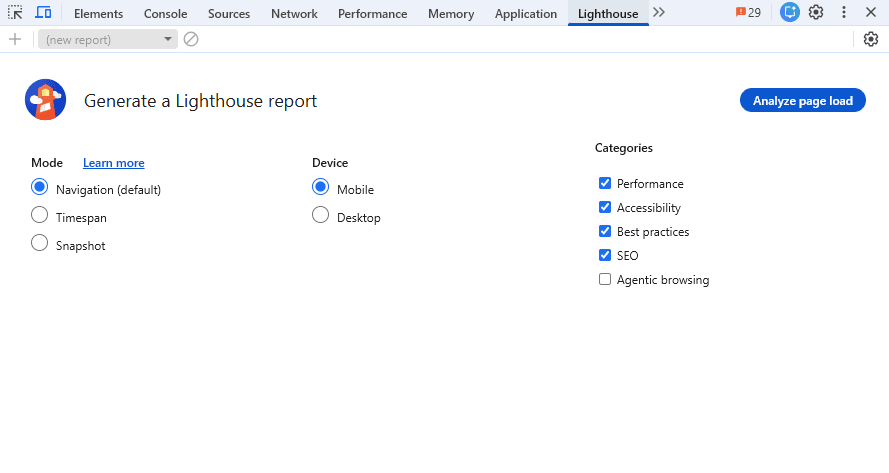Switch to the Elements tab
The width and height of the screenshot is (889, 473).
pyautogui.click(x=99, y=14)
